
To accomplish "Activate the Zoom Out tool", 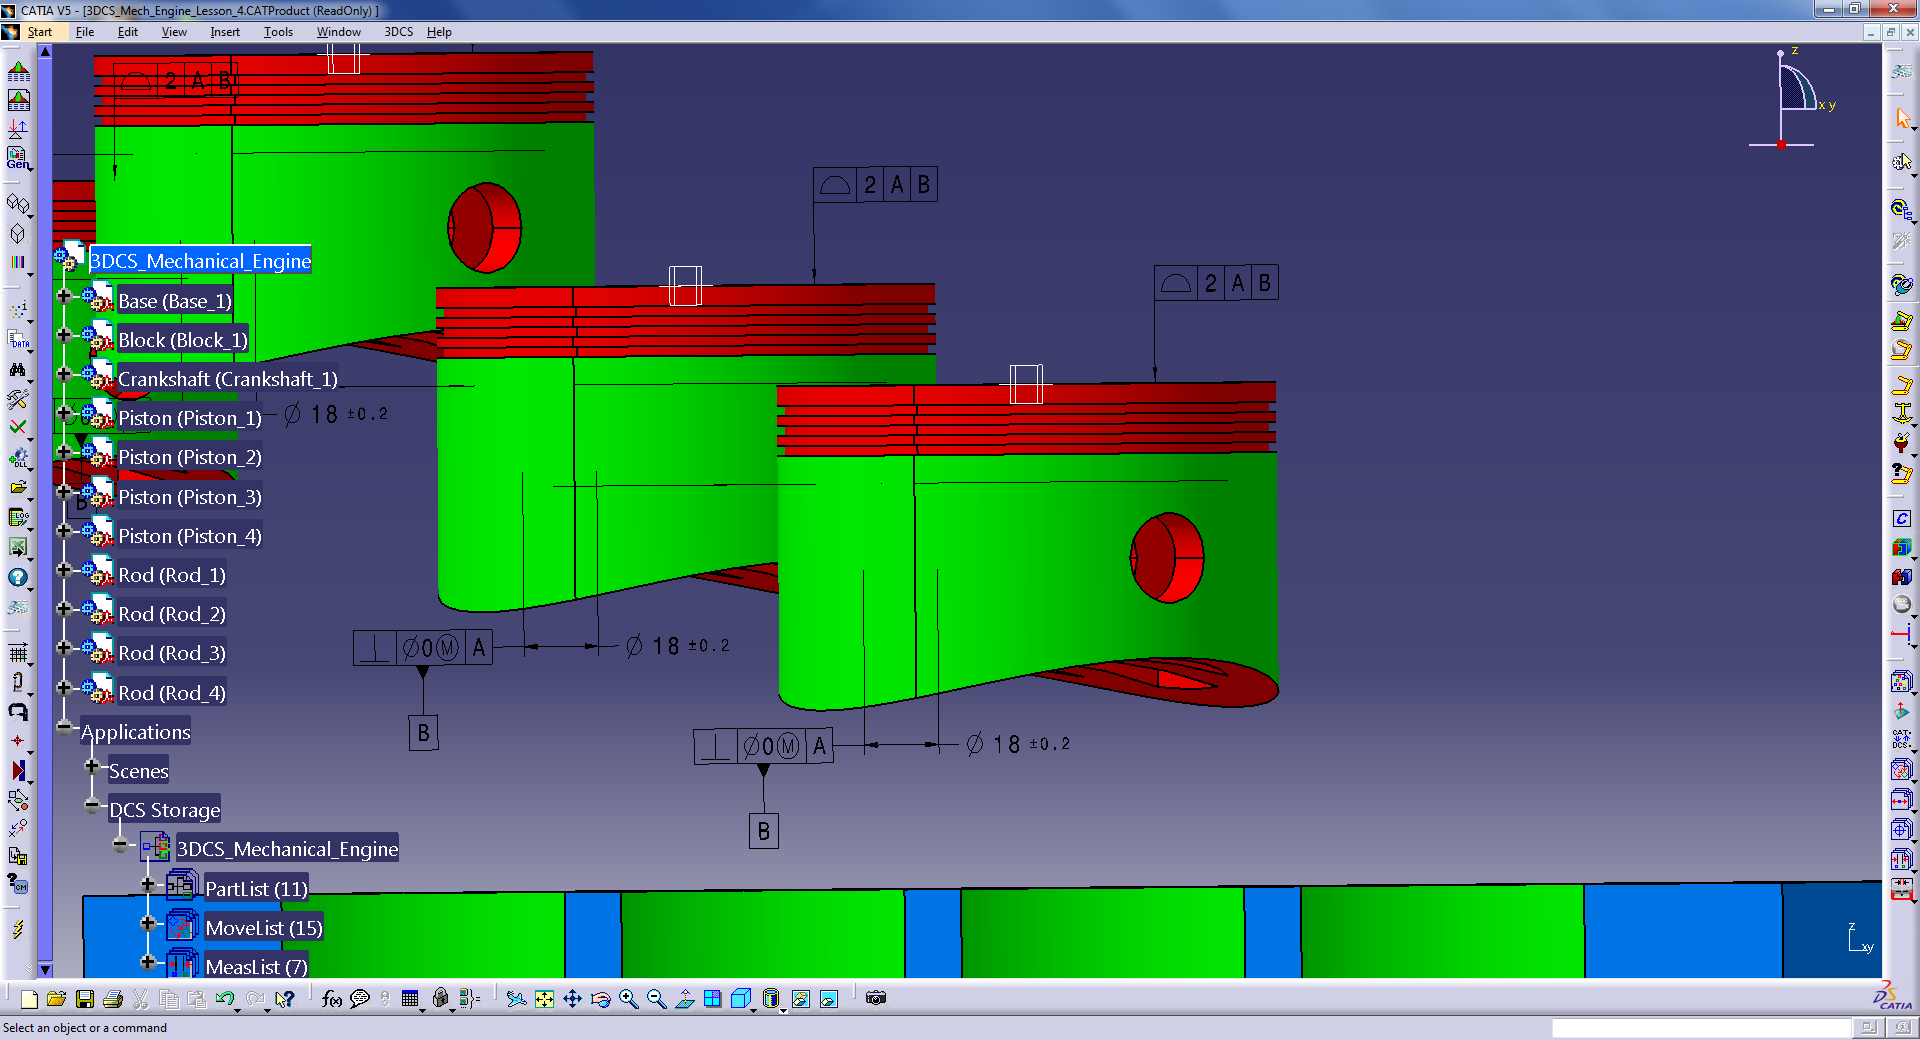I will coord(656,998).
